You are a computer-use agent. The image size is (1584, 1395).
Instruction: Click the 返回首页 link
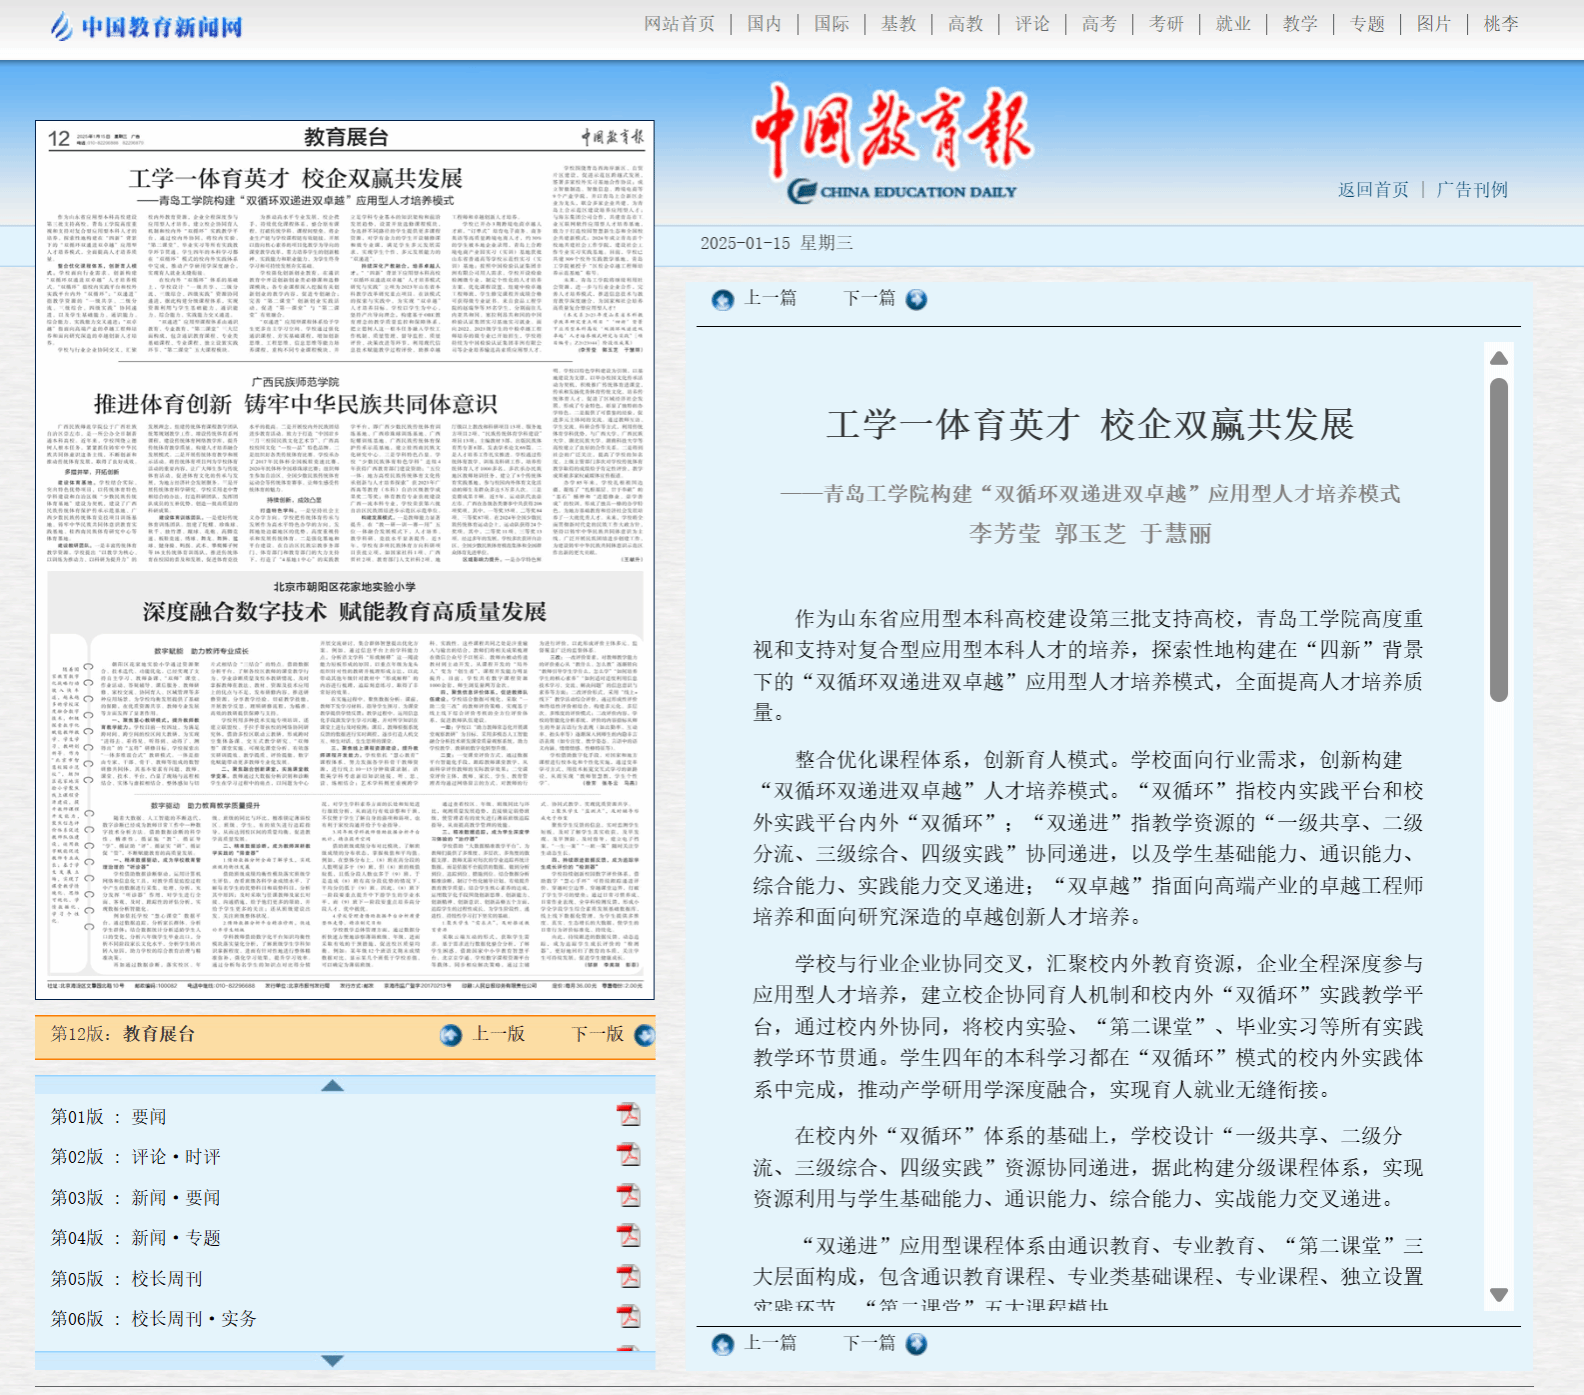tap(1372, 190)
